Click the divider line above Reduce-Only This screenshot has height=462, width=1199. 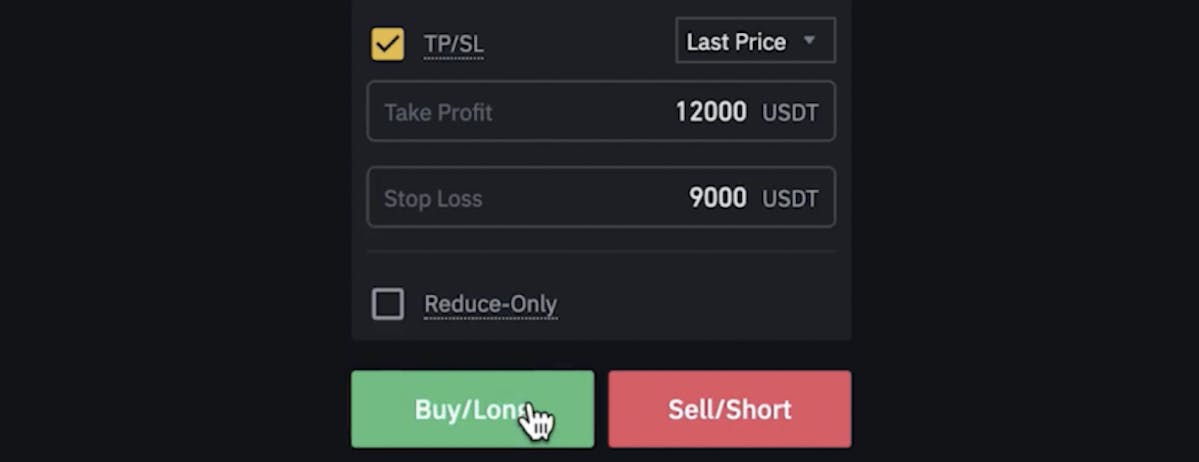[601, 252]
